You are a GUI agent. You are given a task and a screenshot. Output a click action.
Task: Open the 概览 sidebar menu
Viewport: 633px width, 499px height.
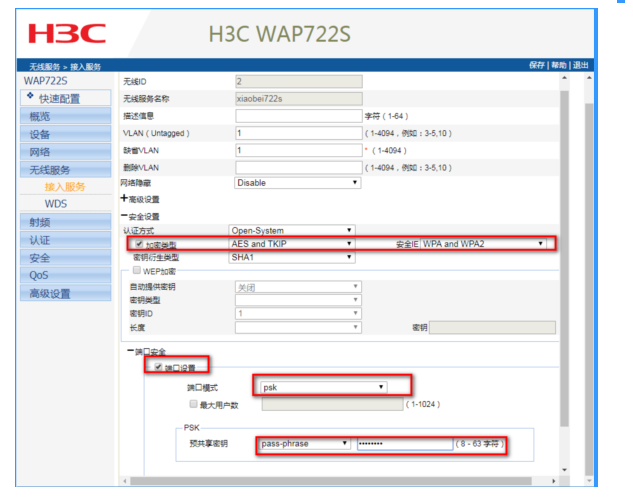(66, 116)
